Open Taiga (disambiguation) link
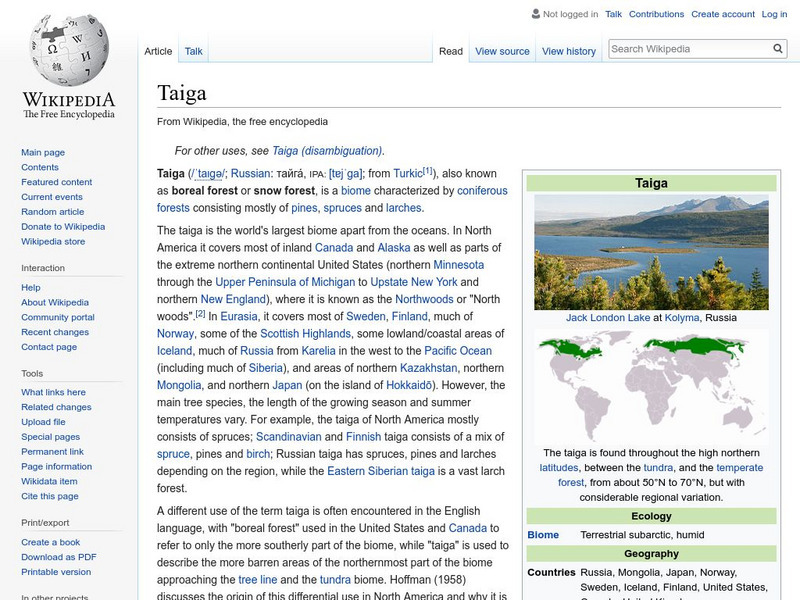Viewport: 800px width, 600px height. pyautogui.click(x=327, y=151)
